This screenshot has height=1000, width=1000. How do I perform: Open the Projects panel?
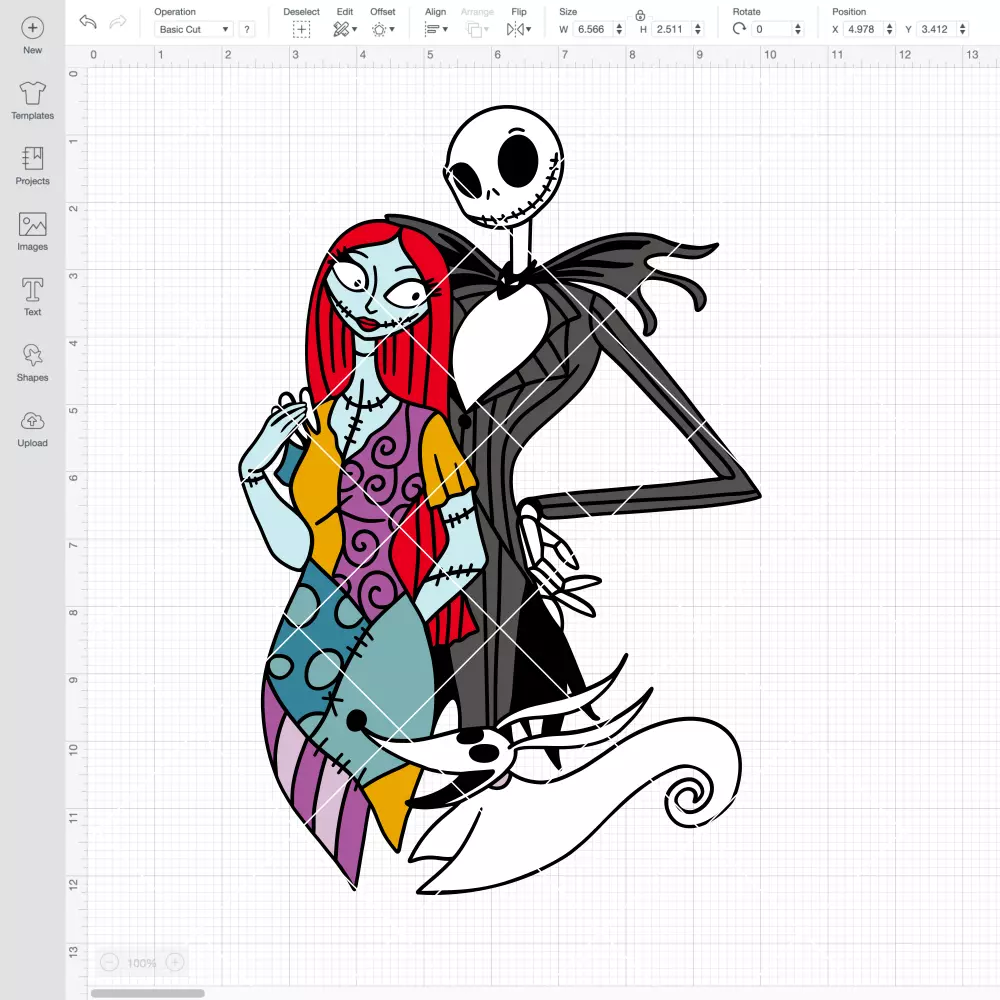tap(33, 166)
